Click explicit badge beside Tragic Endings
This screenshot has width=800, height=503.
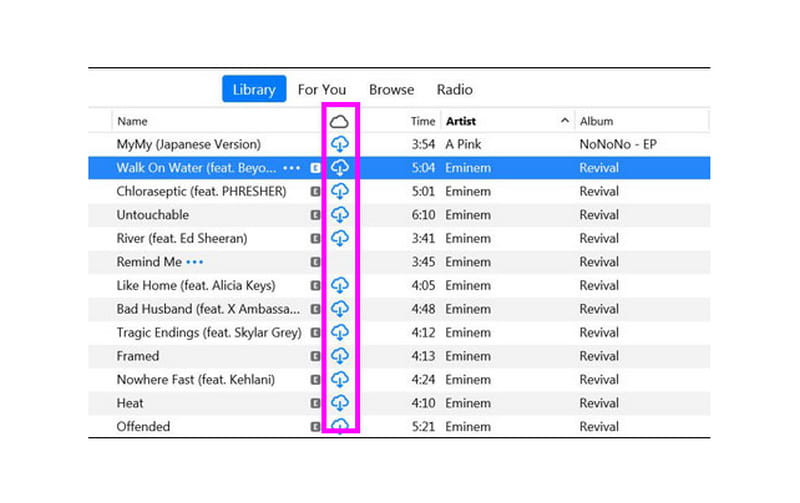[315, 332]
